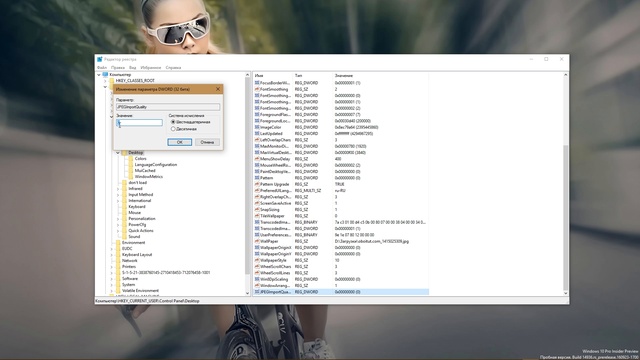Click the WallPaper string value icon
The image size is (640, 360).
coord(257,241)
